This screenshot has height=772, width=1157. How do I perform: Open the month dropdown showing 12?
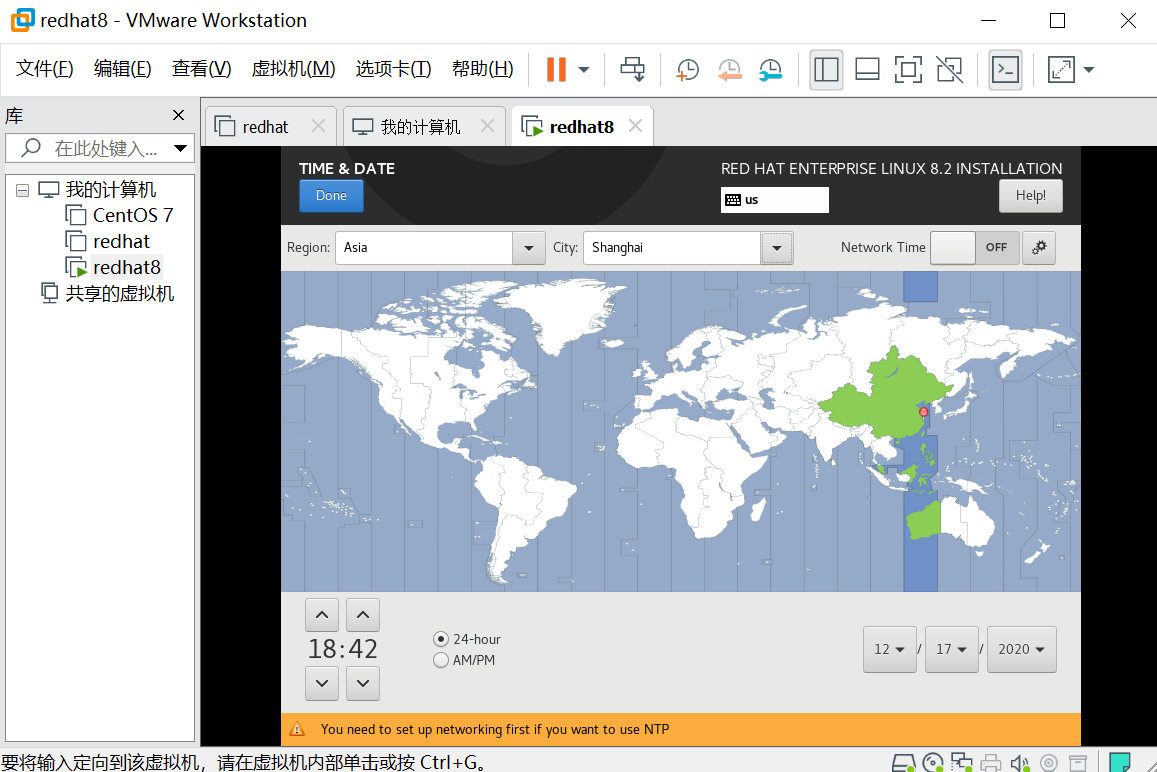(x=890, y=649)
